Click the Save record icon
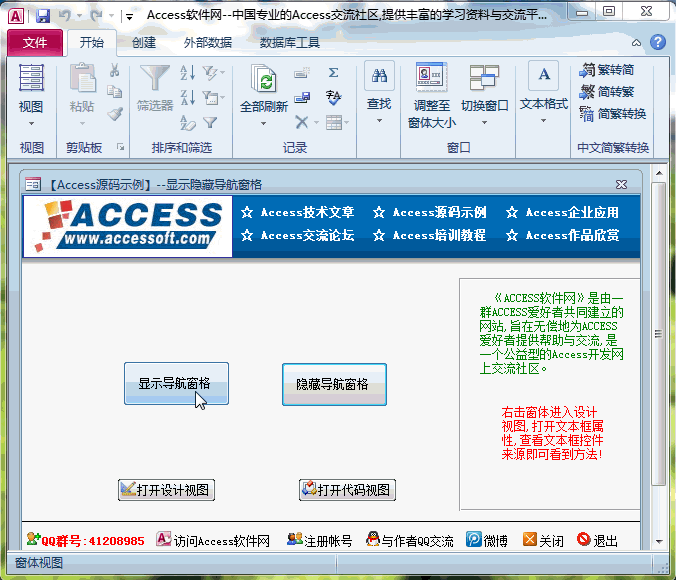The height and width of the screenshot is (580, 676). coord(302,98)
